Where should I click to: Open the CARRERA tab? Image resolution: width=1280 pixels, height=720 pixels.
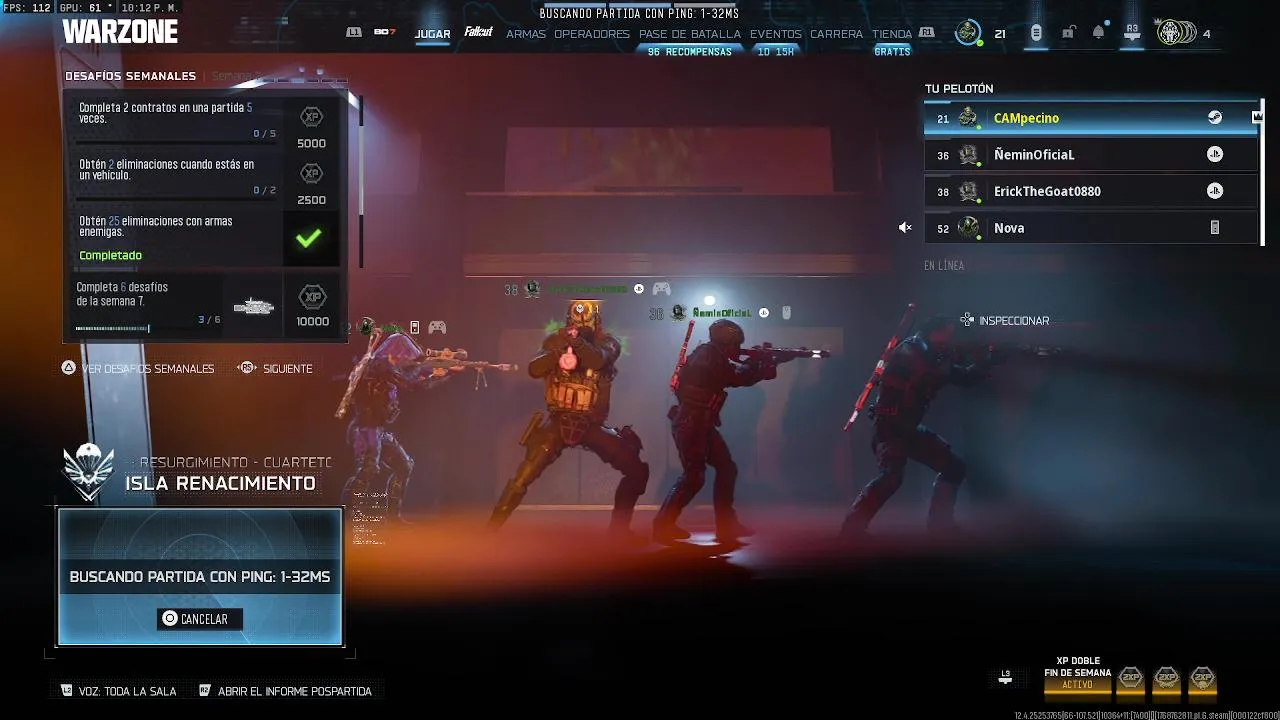point(836,34)
